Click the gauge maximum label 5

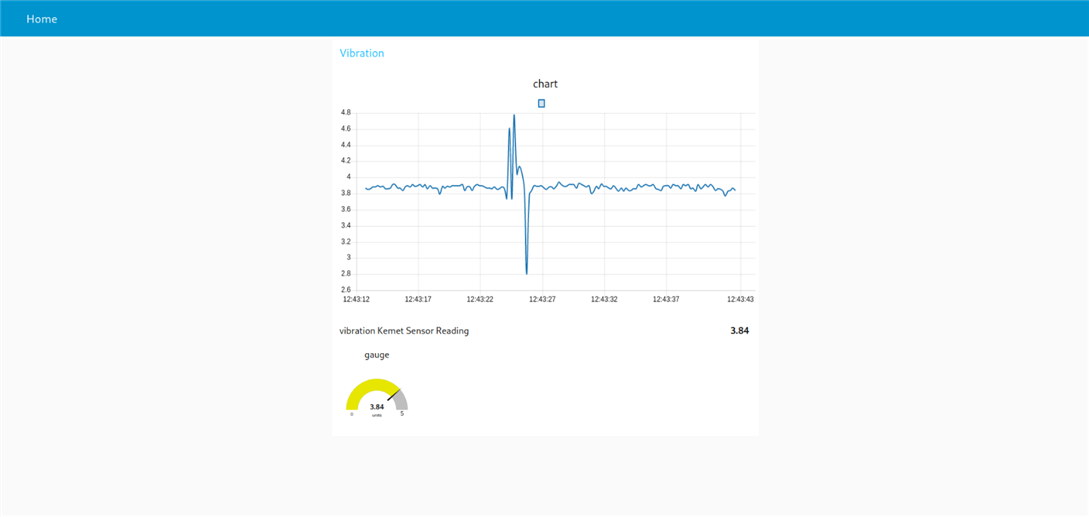pyautogui.click(x=402, y=413)
